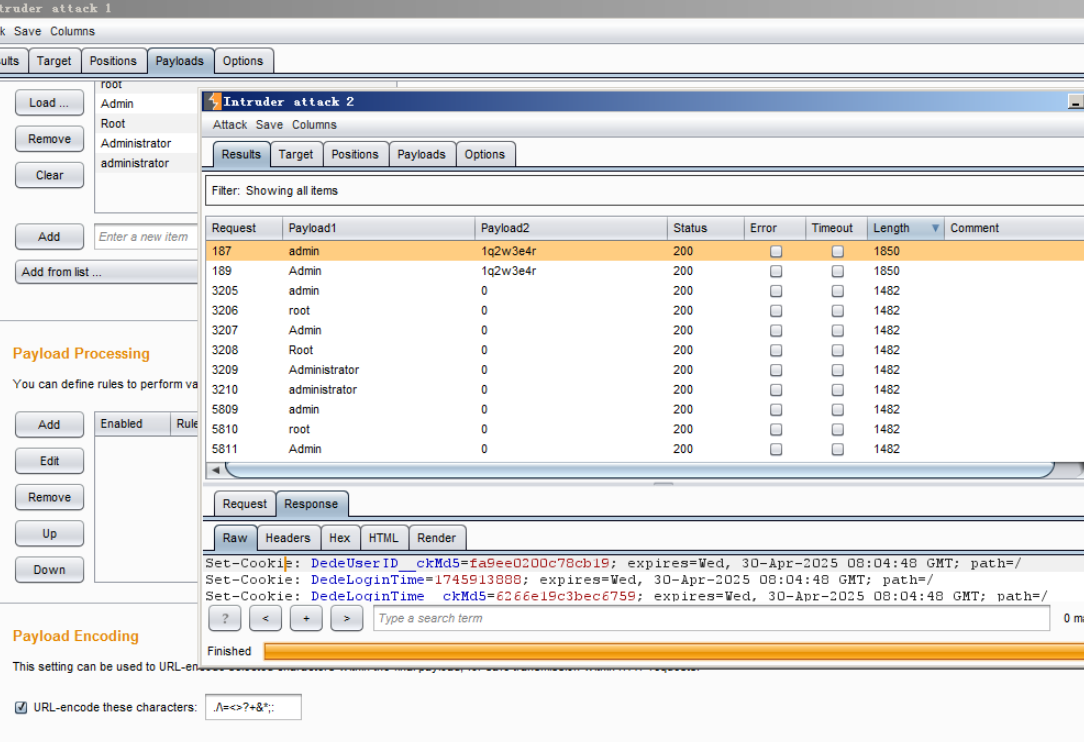1084x742 pixels.
Task: Click the Down rule button
Action: pyautogui.click(x=49, y=570)
